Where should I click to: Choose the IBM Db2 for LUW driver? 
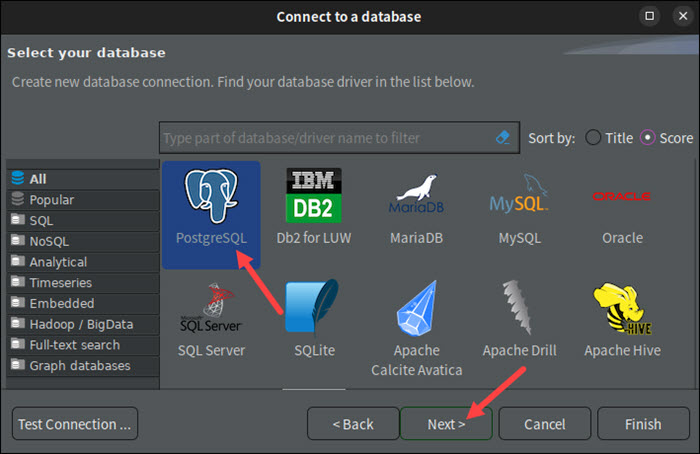tap(313, 207)
